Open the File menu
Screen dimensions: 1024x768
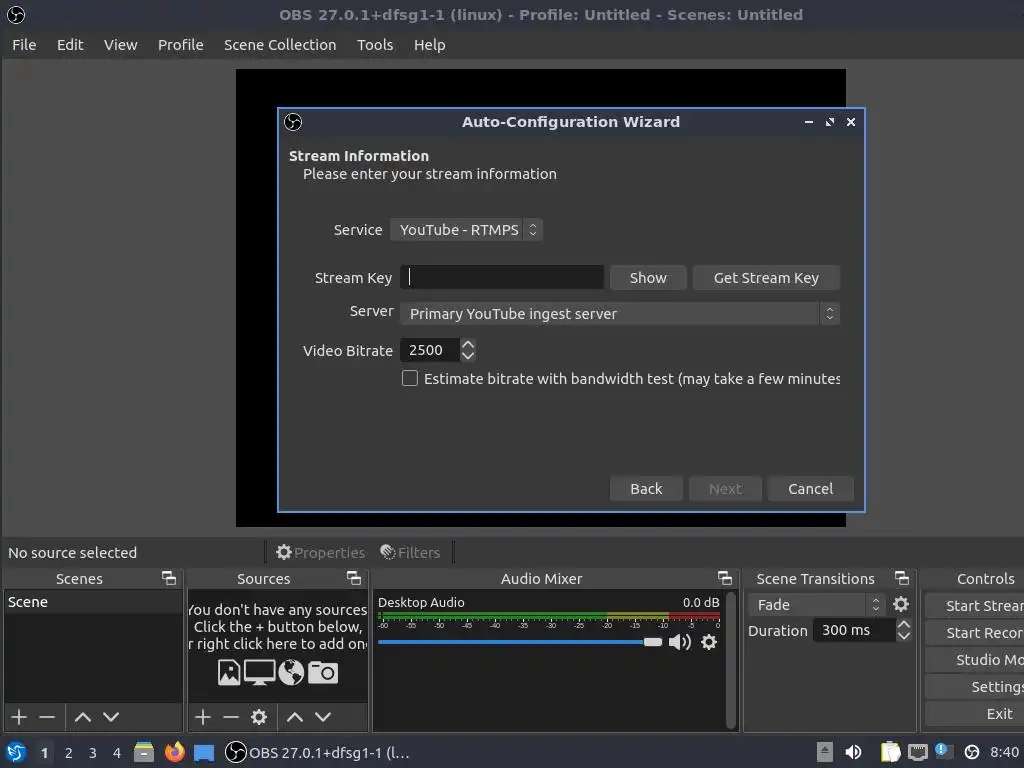pyautogui.click(x=24, y=44)
